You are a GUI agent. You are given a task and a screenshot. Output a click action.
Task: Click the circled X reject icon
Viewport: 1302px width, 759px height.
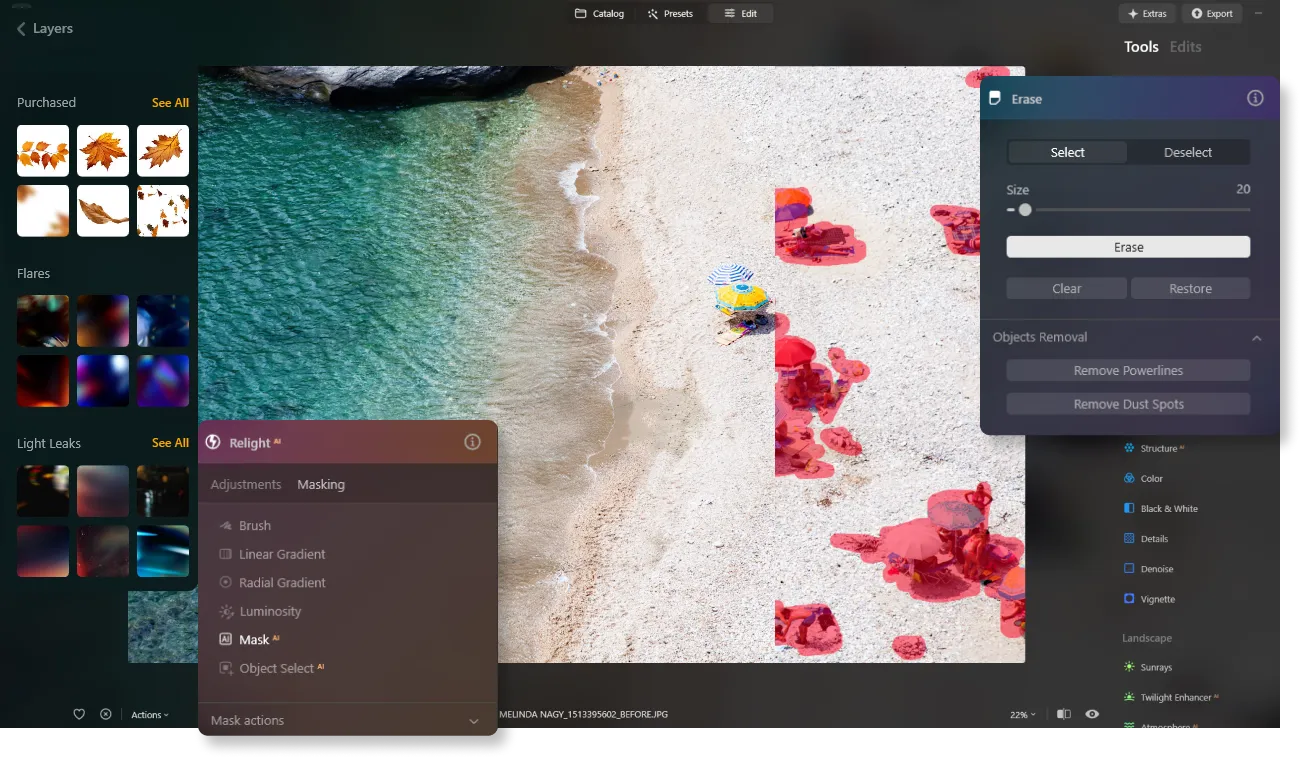coord(106,714)
